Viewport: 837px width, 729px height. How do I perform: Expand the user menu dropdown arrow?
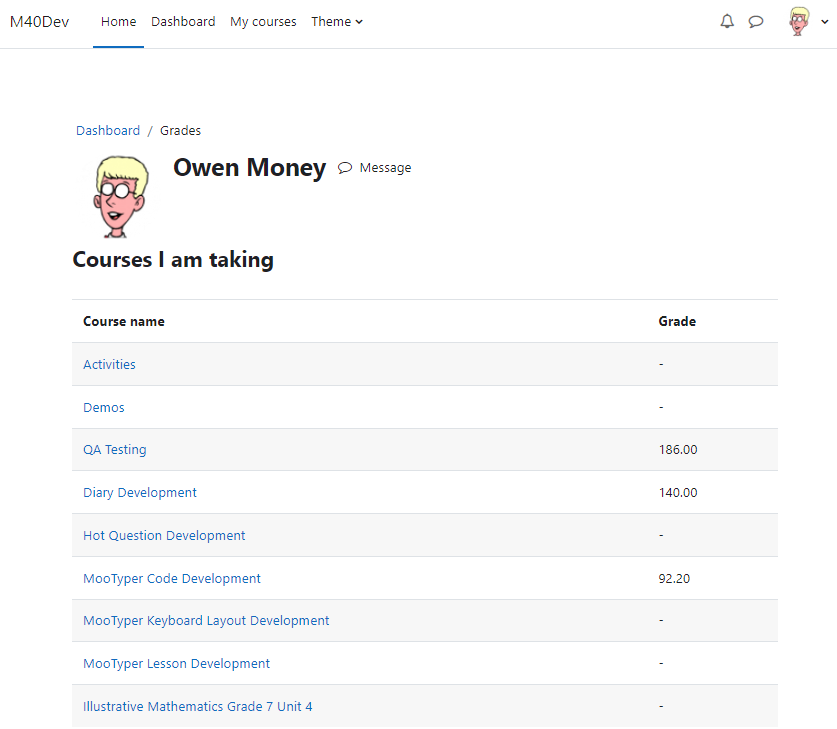(x=825, y=22)
